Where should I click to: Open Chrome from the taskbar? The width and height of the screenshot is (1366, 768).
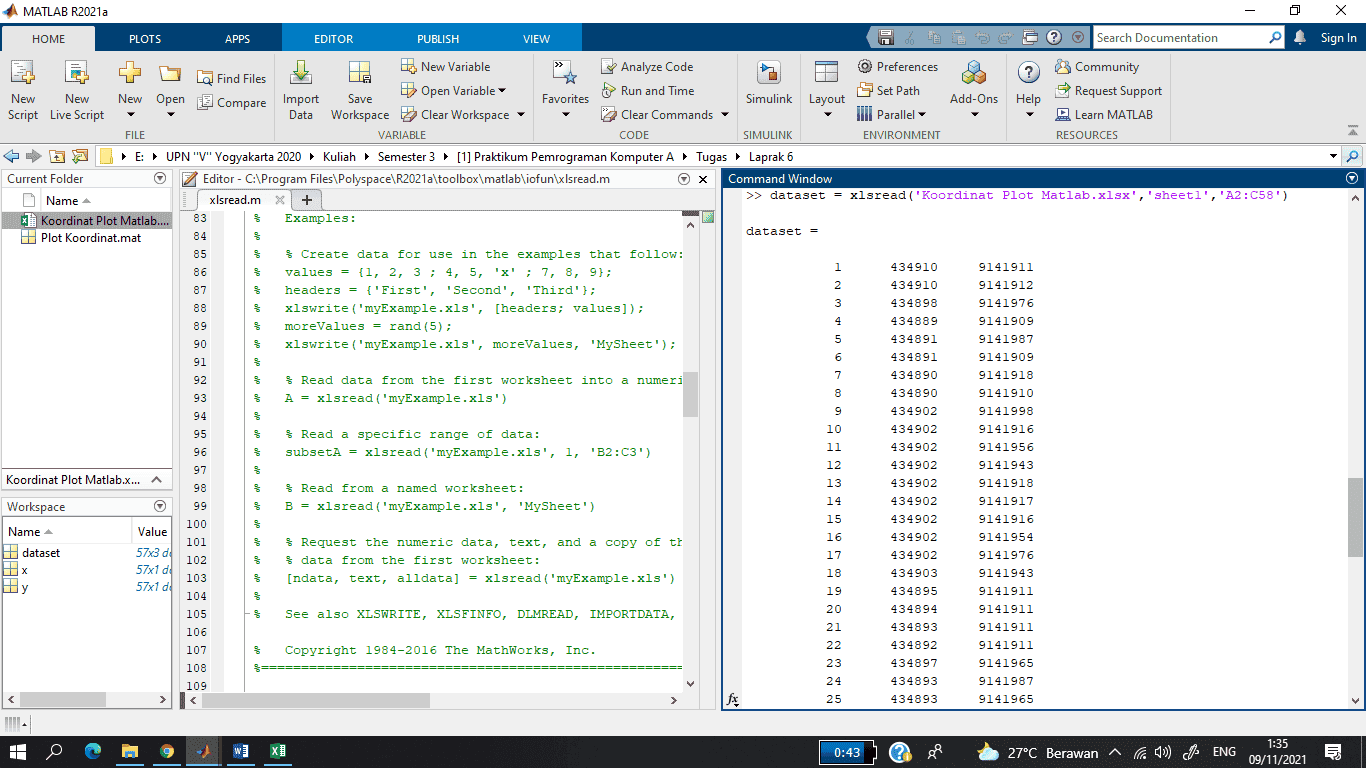166,751
